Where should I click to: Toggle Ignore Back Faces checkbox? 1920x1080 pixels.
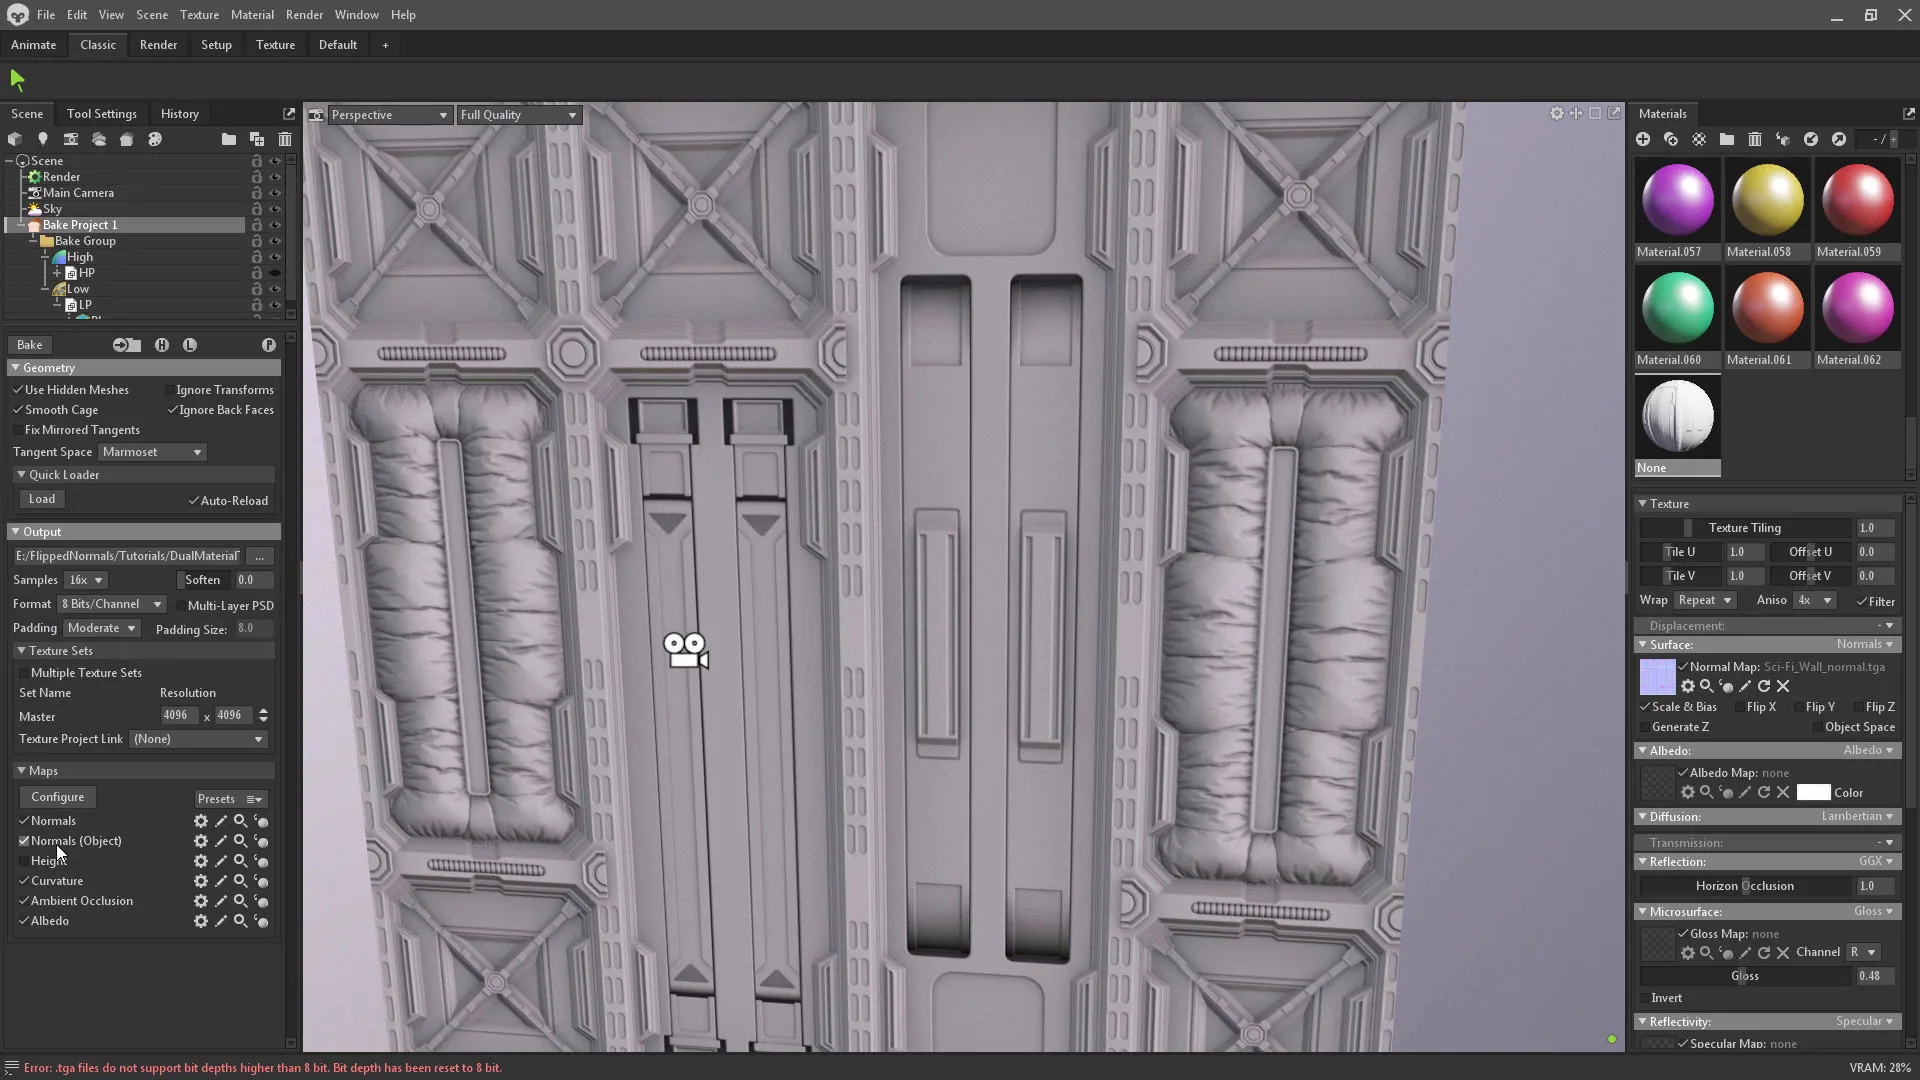coord(172,410)
